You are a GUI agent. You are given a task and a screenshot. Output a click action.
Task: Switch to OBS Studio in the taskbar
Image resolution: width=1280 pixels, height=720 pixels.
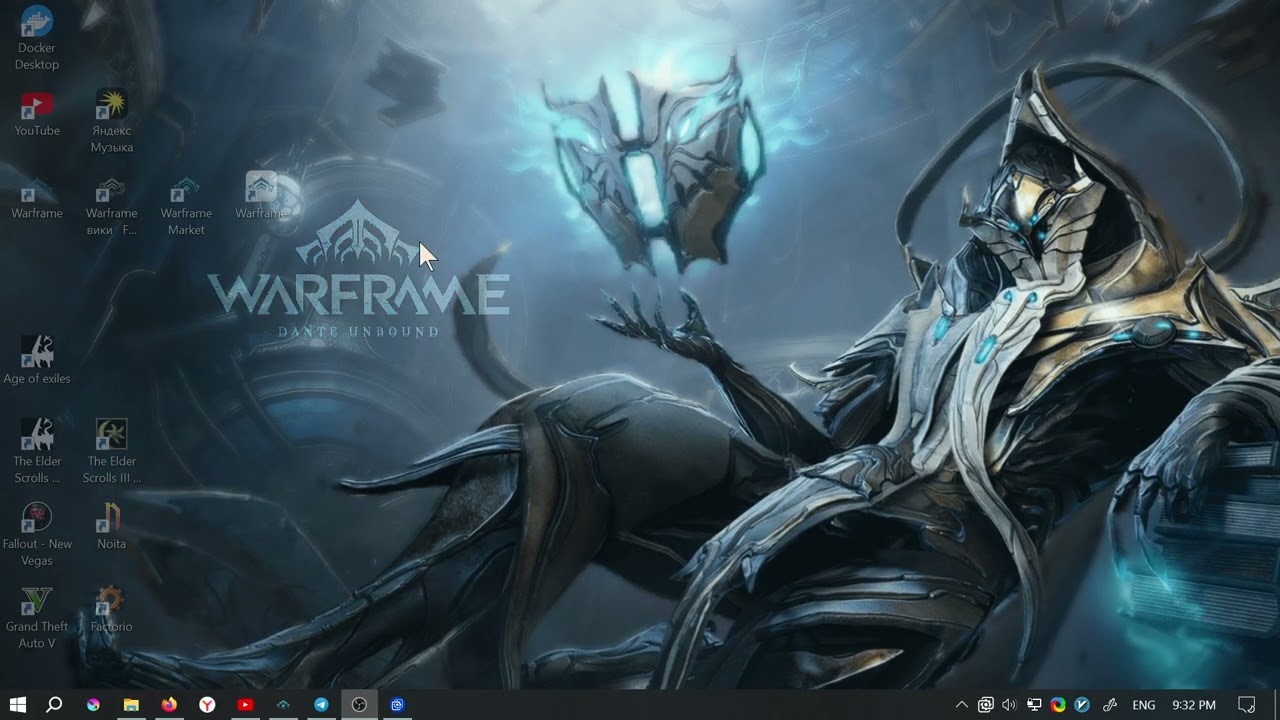click(x=359, y=705)
